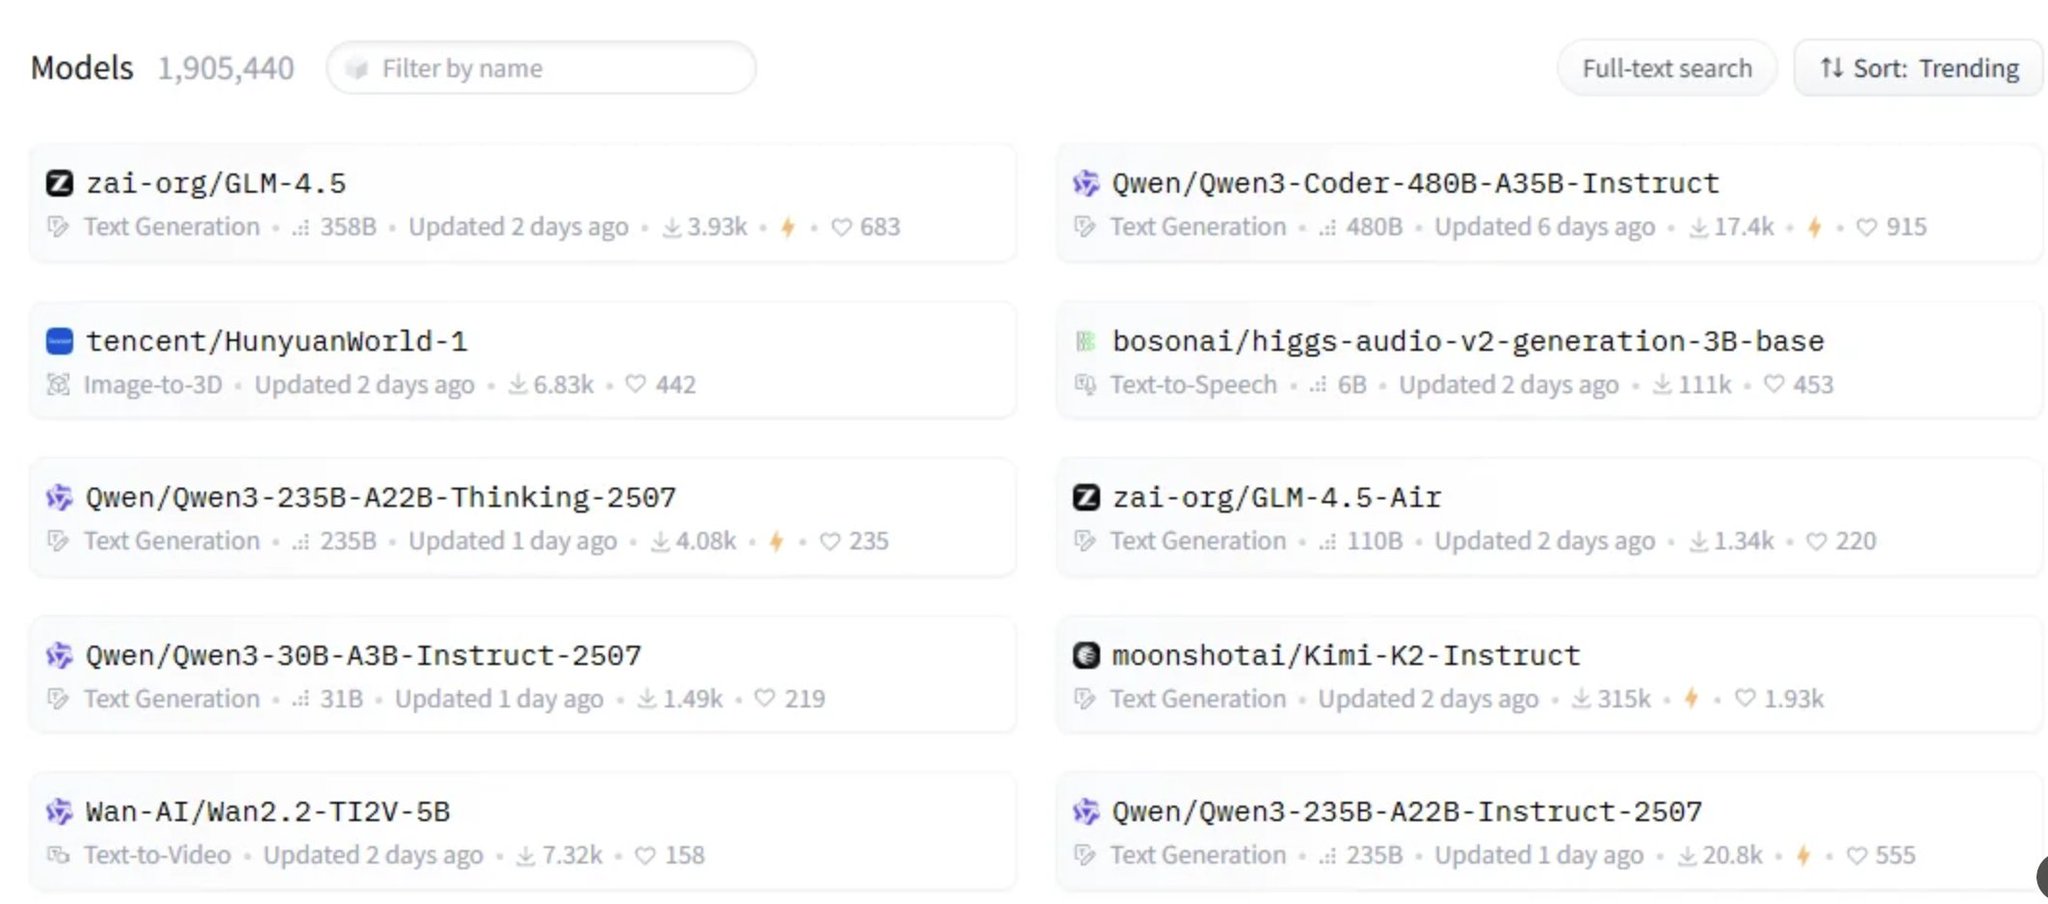Image resolution: width=2048 pixels, height=904 pixels.
Task: Click the lightning icon on Qwen3-Coder-480B-A35B-Instruct
Action: [x=1814, y=227]
